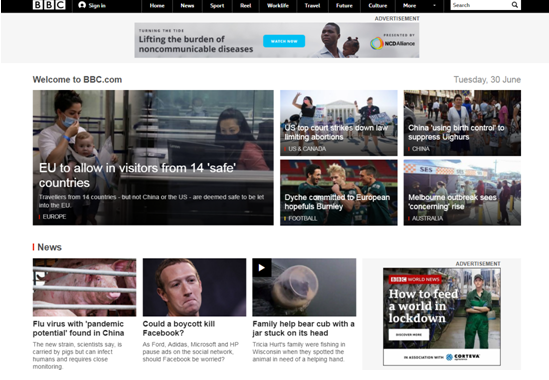This screenshot has height=380, width=549.
Task: Go to the Worklife section
Action: click(278, 6)
